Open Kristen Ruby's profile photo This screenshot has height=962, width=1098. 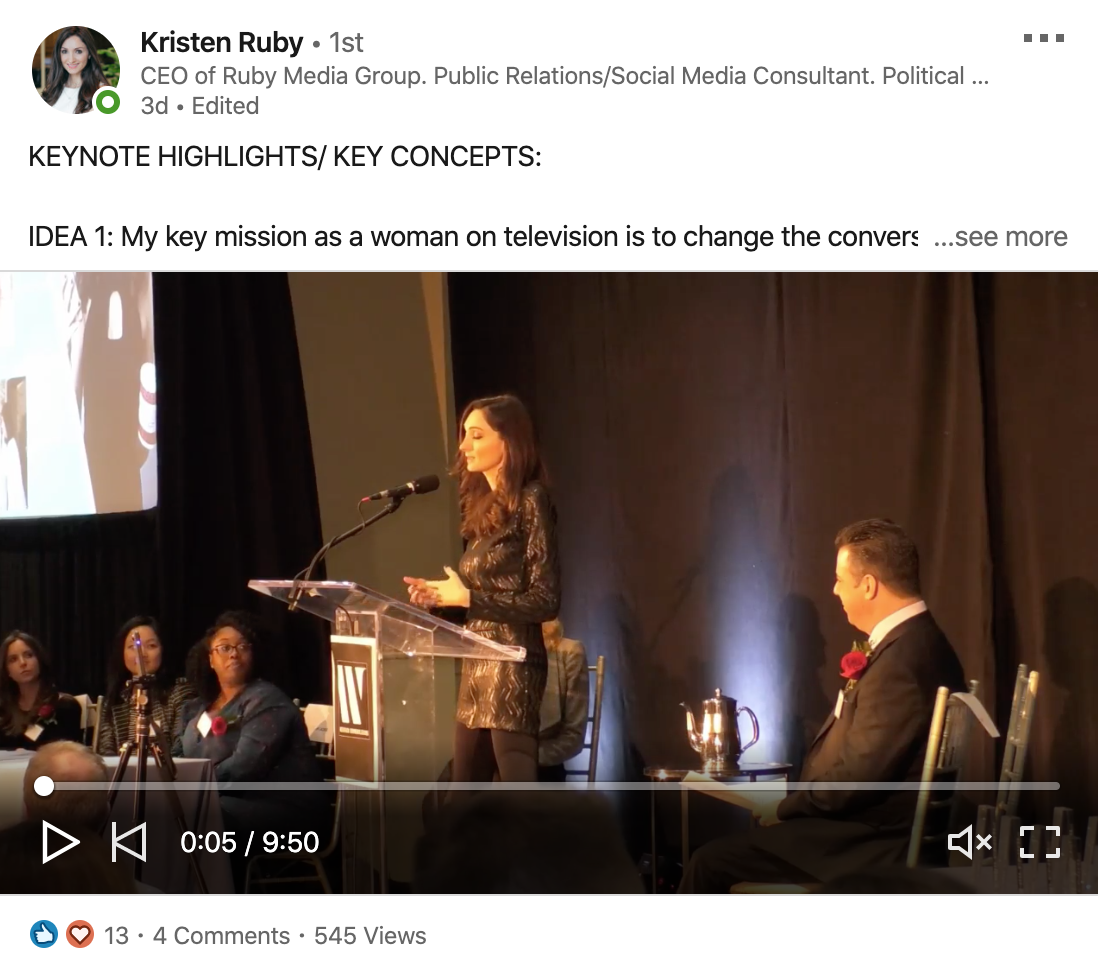pos(76,70)
